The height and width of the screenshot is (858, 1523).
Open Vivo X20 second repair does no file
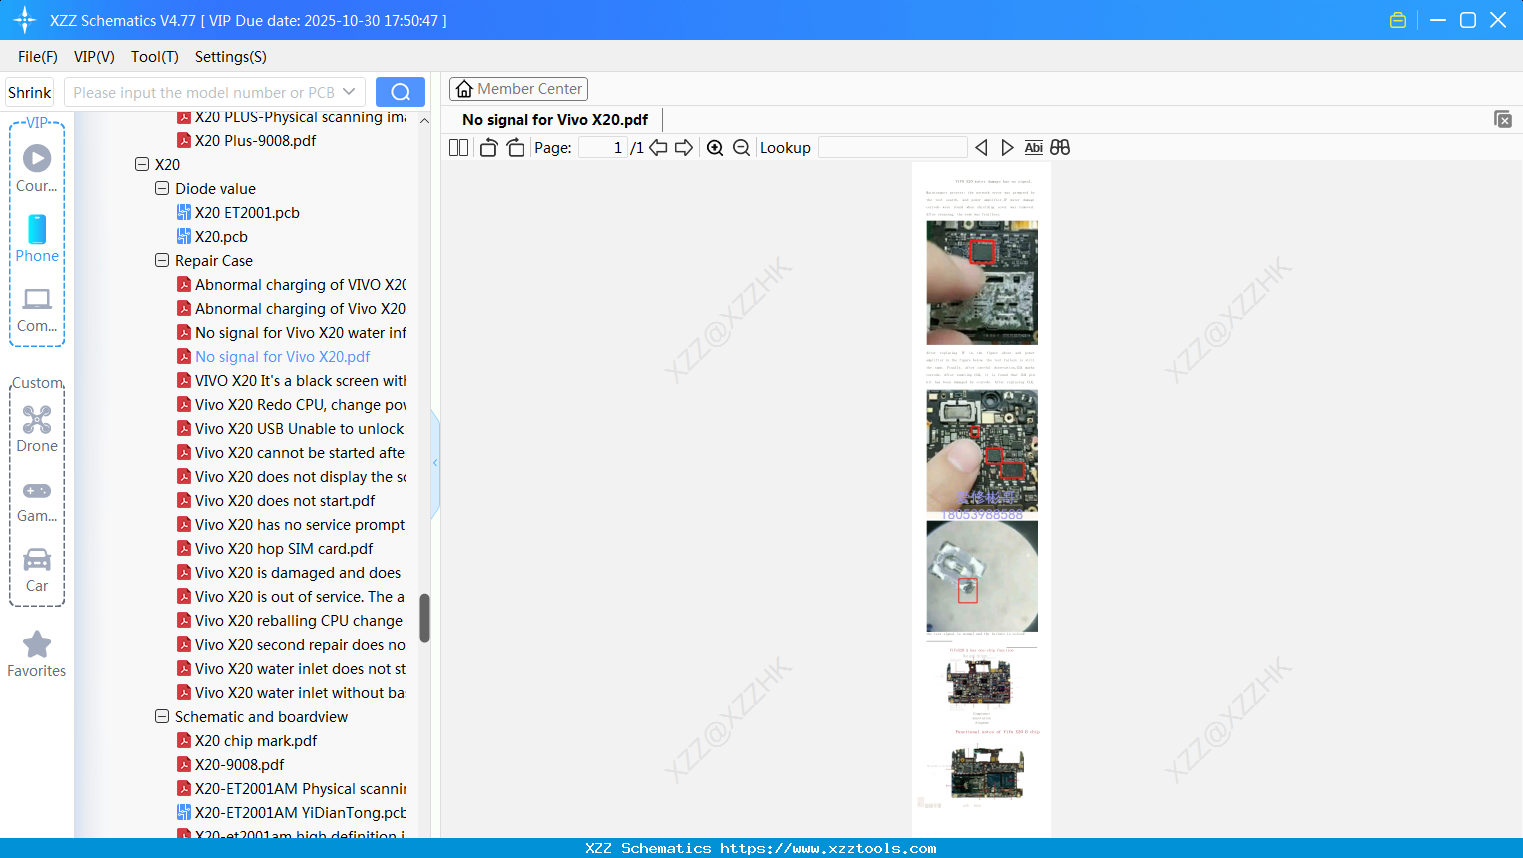[300, 644]
